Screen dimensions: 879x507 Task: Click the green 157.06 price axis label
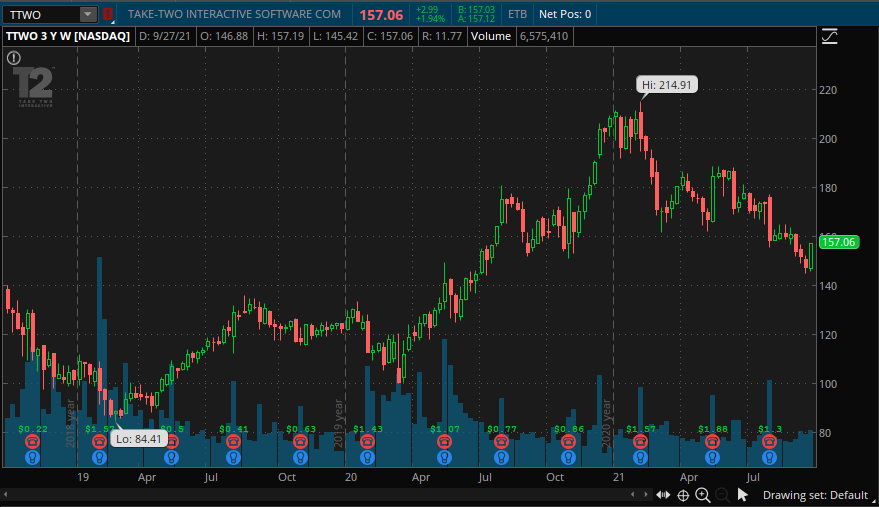pyautogui.click(x=839, y=242)
